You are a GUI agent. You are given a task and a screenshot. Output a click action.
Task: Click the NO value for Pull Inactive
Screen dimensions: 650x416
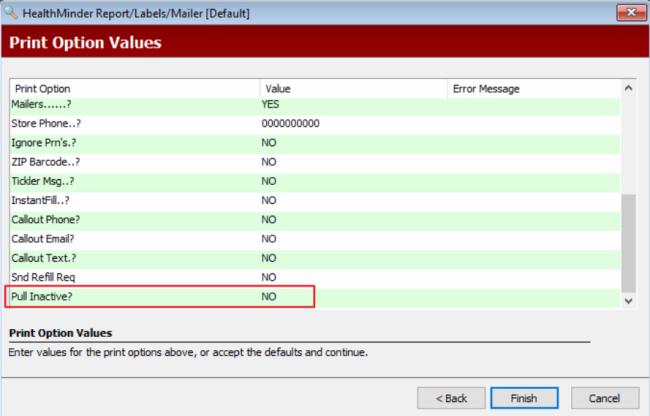269,297
